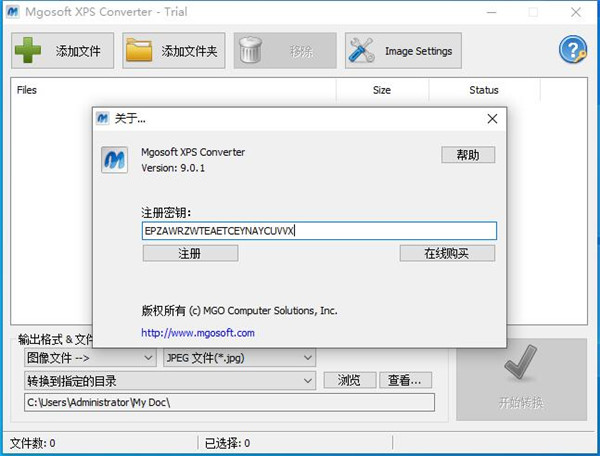This screenshot has height=456, width=600.
Task: Click the 帮助 button in About dialog
Action: [x=468, y=155]
